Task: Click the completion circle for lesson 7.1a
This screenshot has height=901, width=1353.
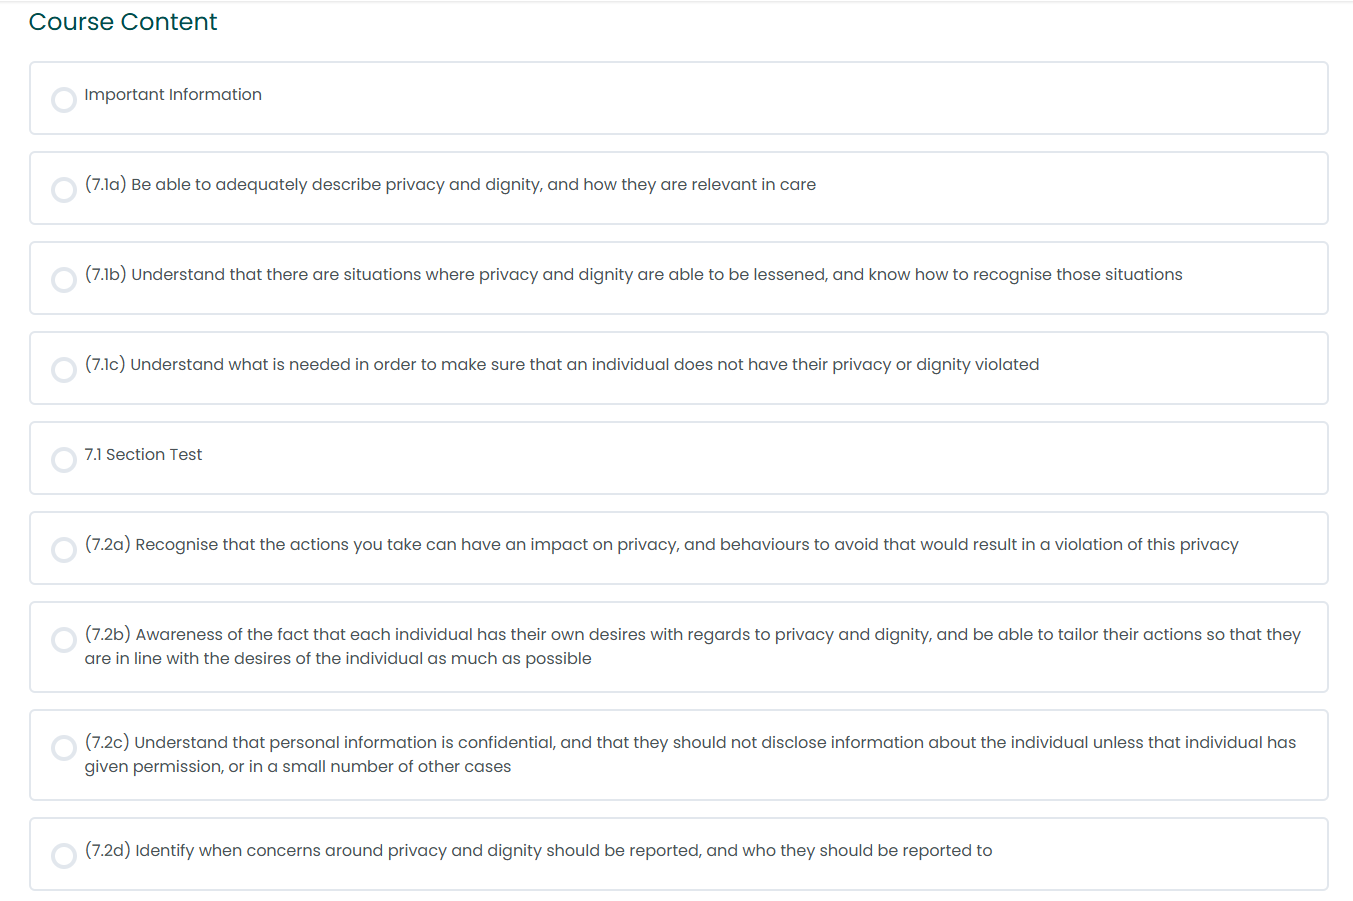Action: point(64,190)
